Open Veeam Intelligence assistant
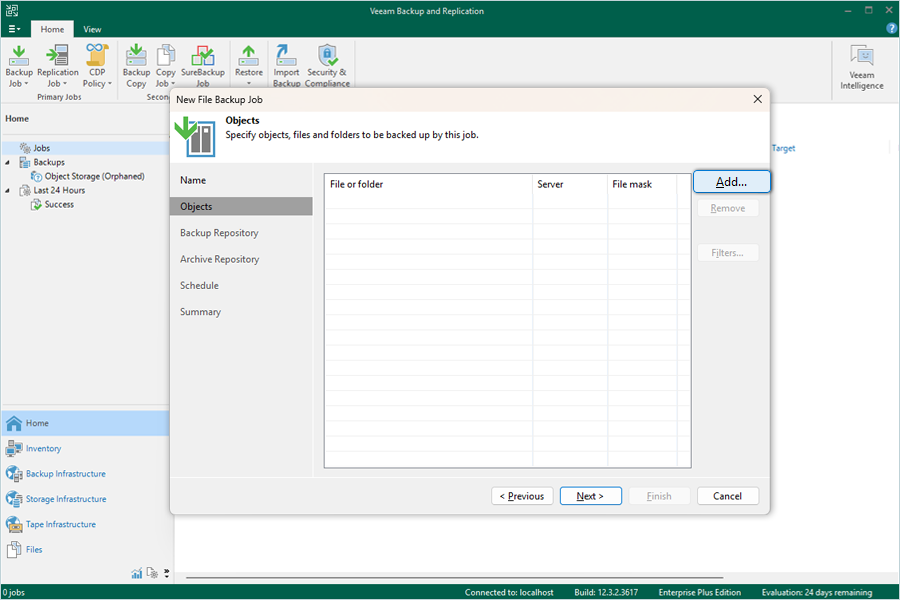The image size is (900, 600). click(x=862, y=68)
